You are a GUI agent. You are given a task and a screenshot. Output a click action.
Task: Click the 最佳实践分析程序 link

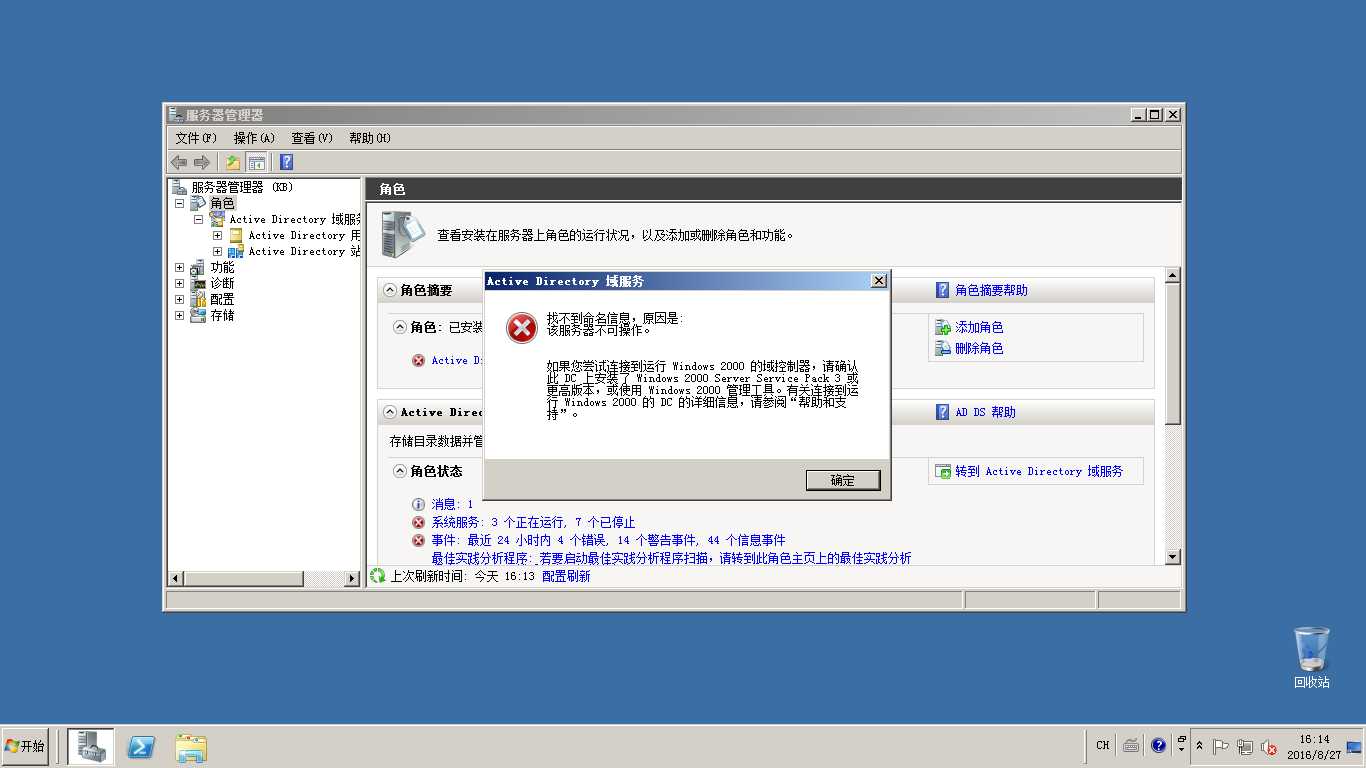pos(671,558)
